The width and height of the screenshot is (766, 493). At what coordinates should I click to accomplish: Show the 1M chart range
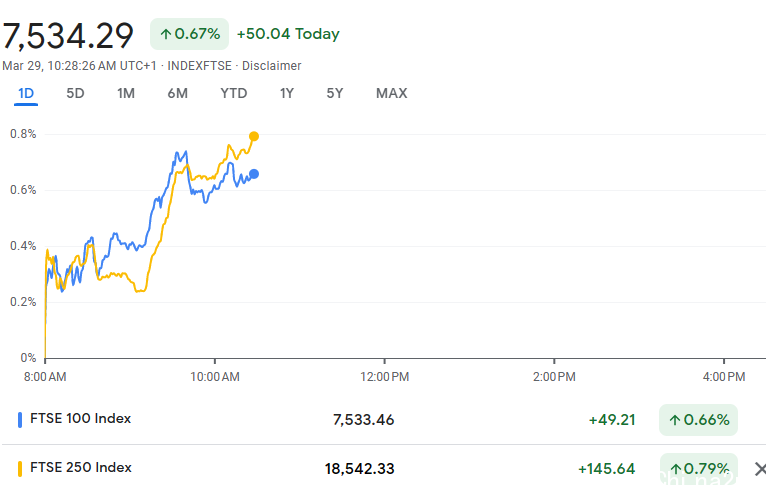pos(125,93)
